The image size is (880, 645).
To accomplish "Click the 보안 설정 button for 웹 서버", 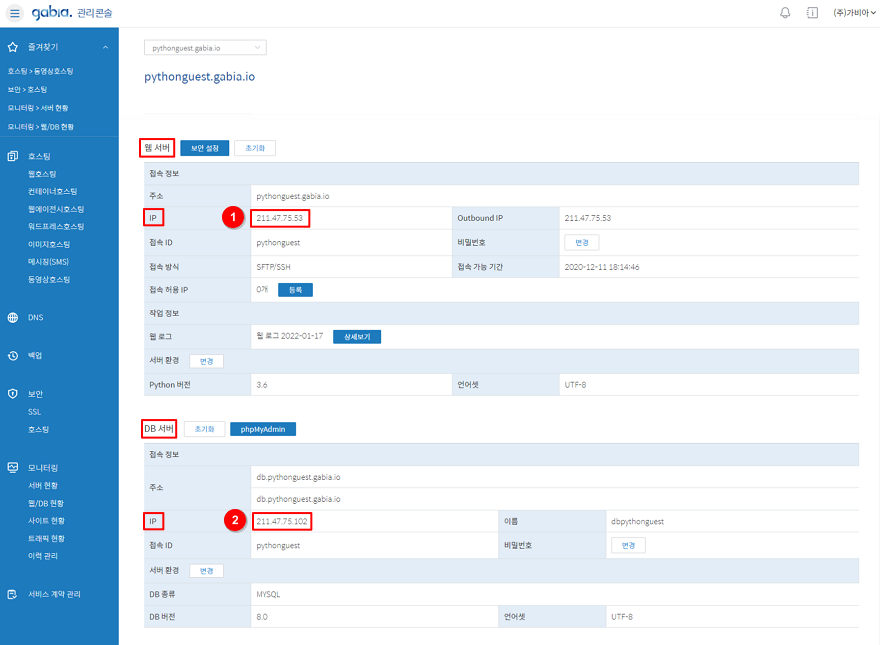I will [x=205, y=148].
